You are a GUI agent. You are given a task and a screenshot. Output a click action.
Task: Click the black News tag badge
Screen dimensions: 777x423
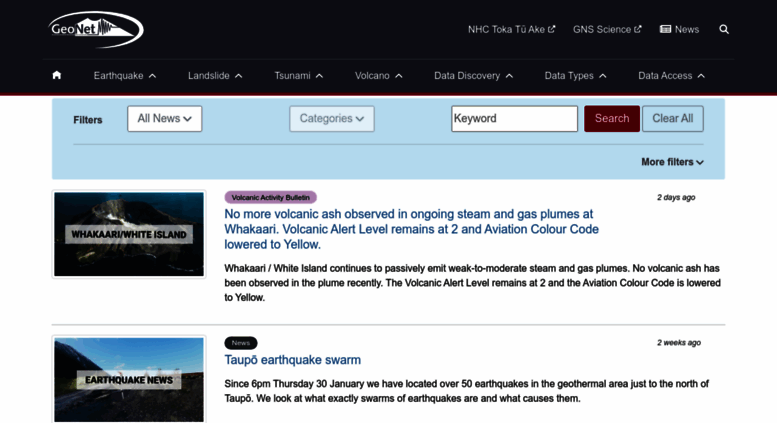[x=241, y=343]
